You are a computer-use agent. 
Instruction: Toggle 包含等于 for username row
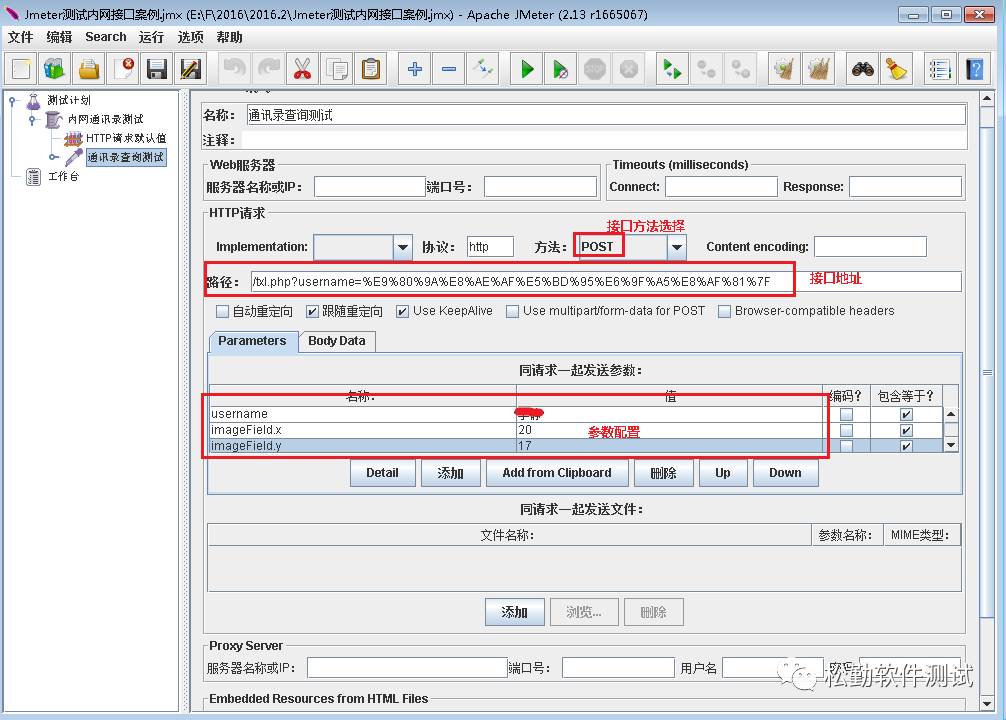(906, 415)
